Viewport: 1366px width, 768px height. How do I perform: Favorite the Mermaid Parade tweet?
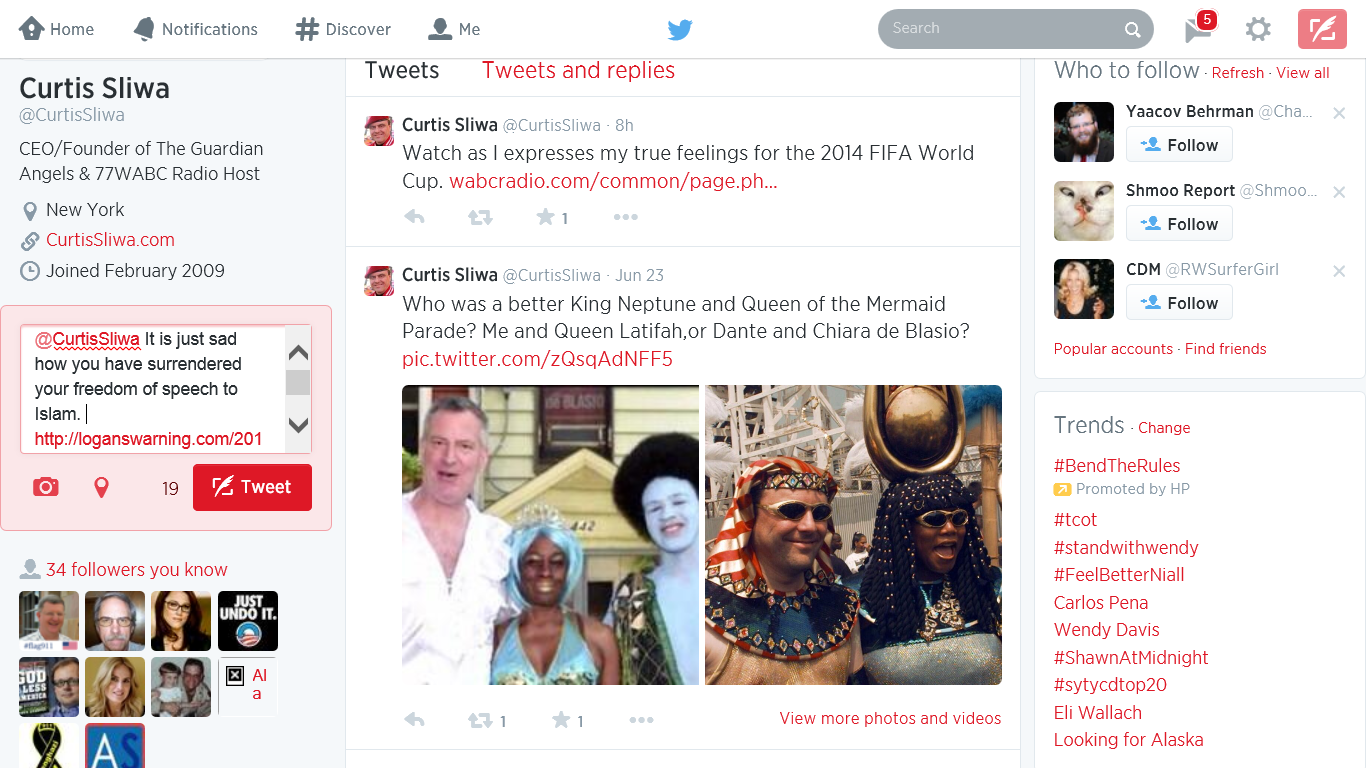[561, 720]
